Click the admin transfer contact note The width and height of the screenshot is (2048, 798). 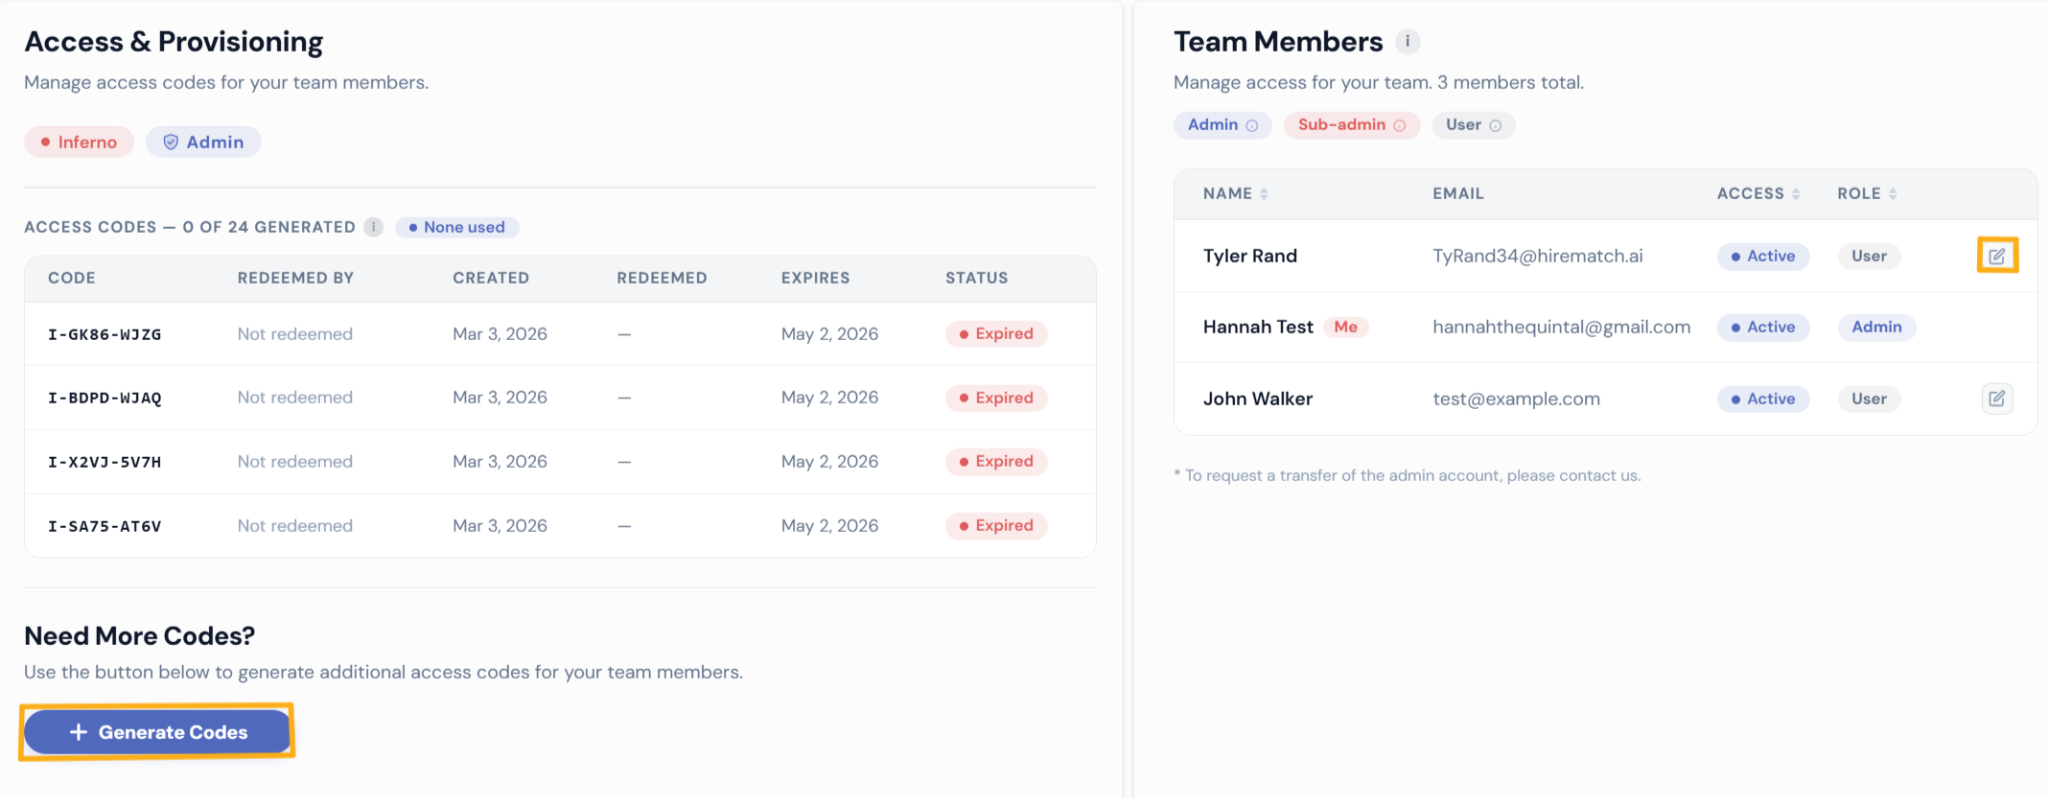click(x=1407, y=476)
